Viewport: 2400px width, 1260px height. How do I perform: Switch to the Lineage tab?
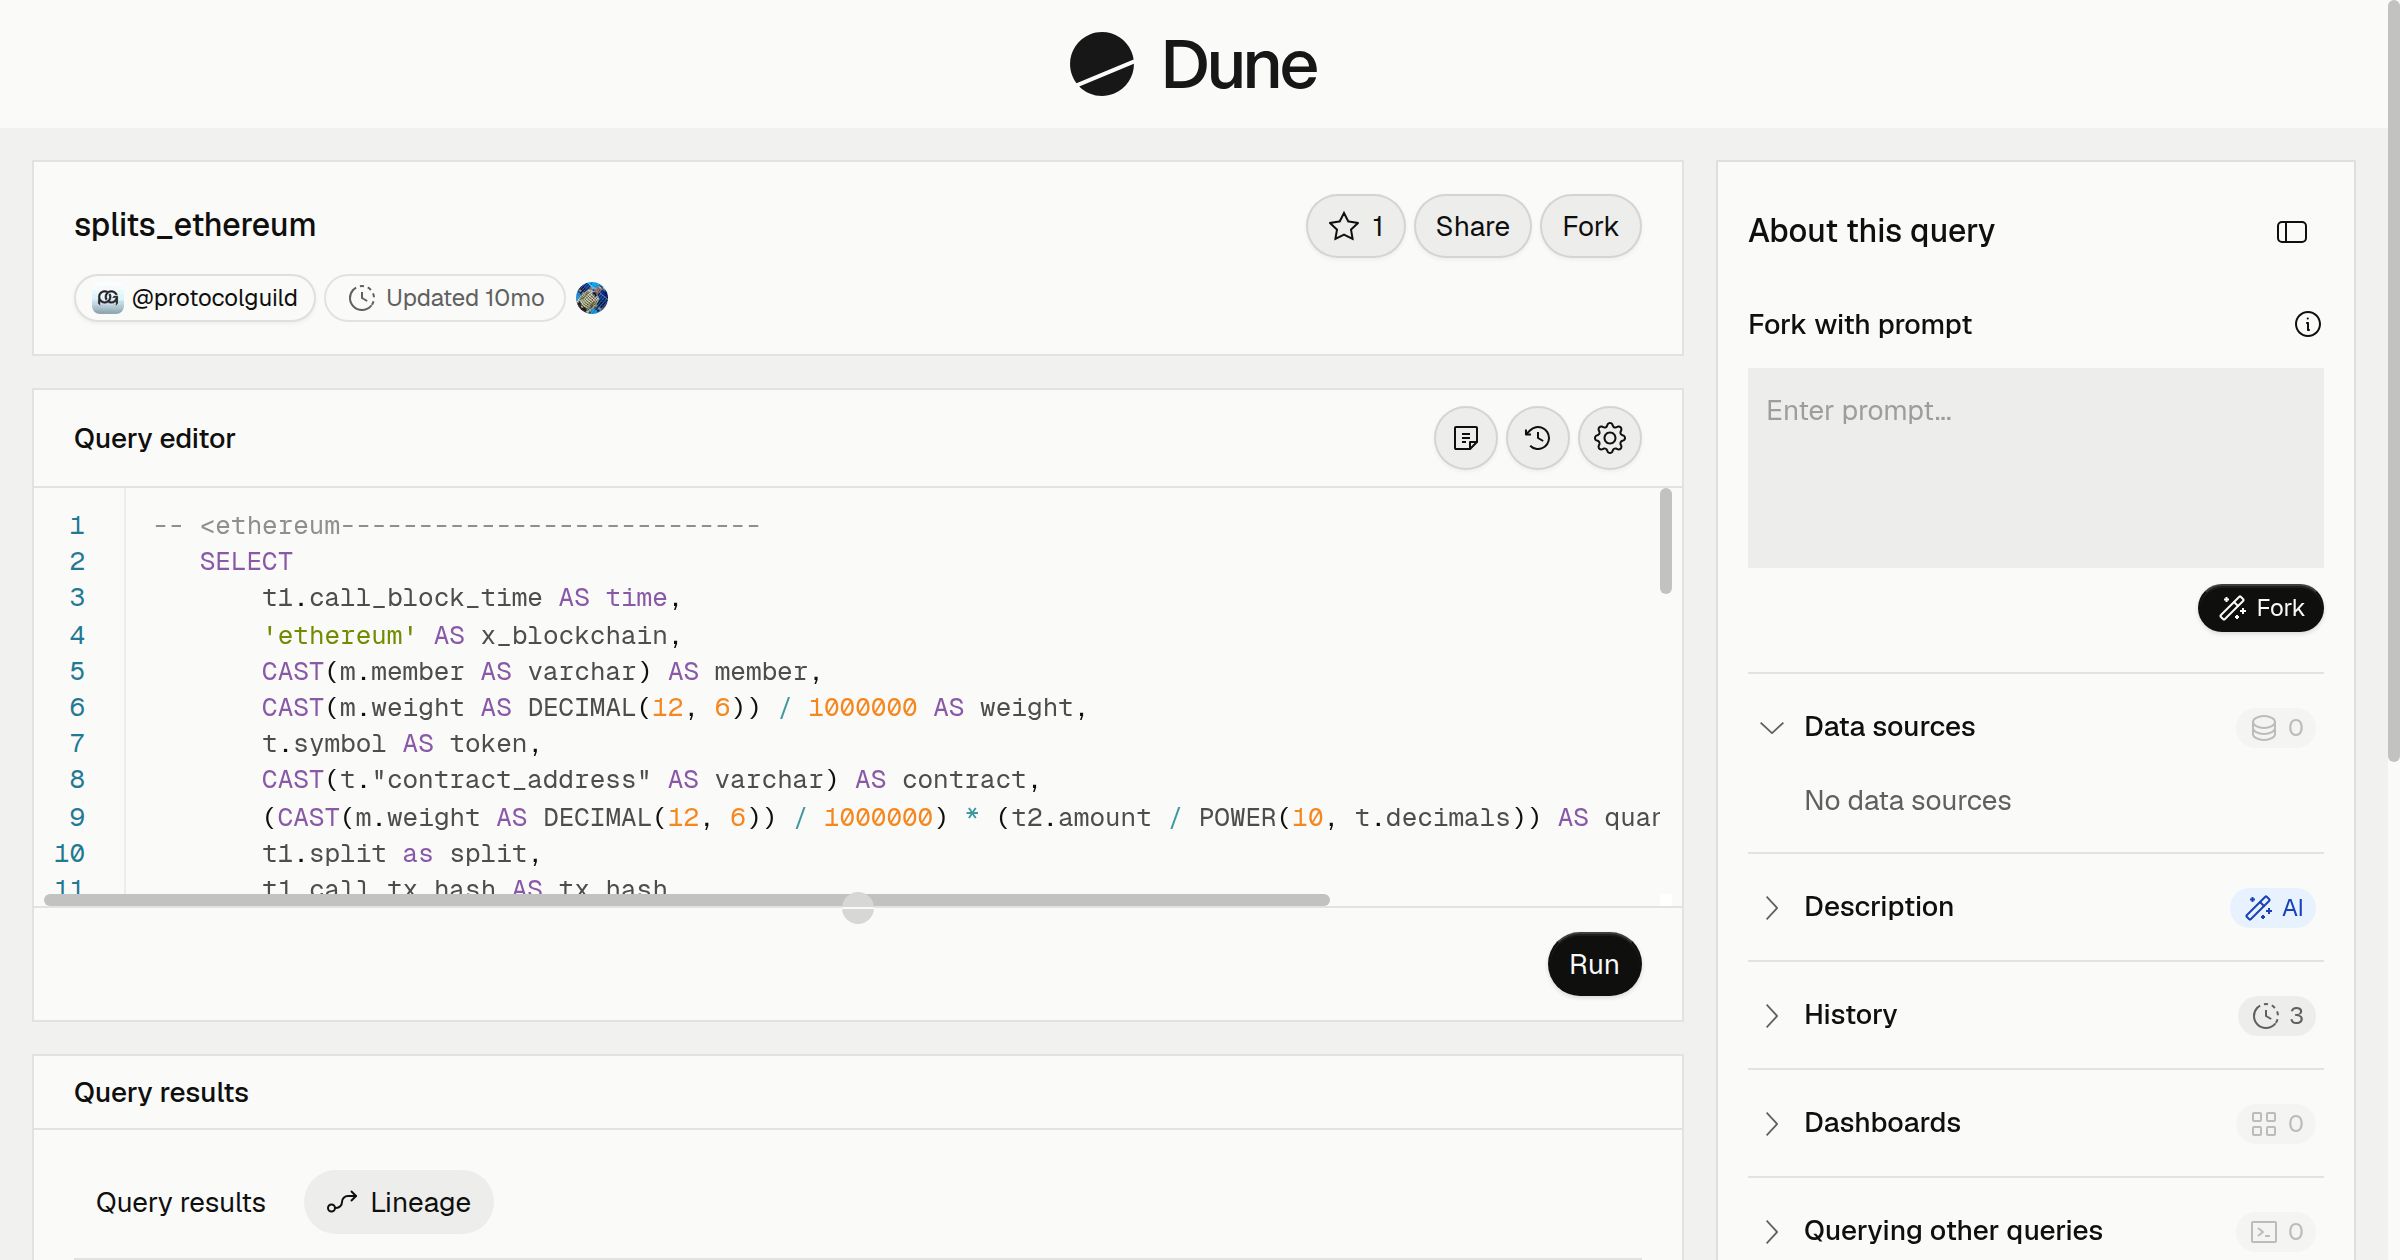399,1202
